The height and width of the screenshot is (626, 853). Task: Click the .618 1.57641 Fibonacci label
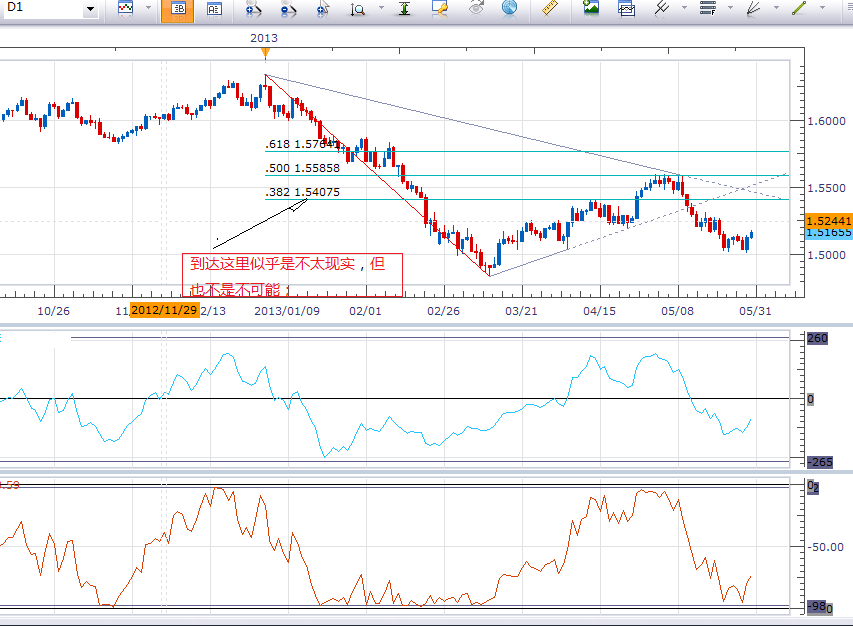(302, 144)
